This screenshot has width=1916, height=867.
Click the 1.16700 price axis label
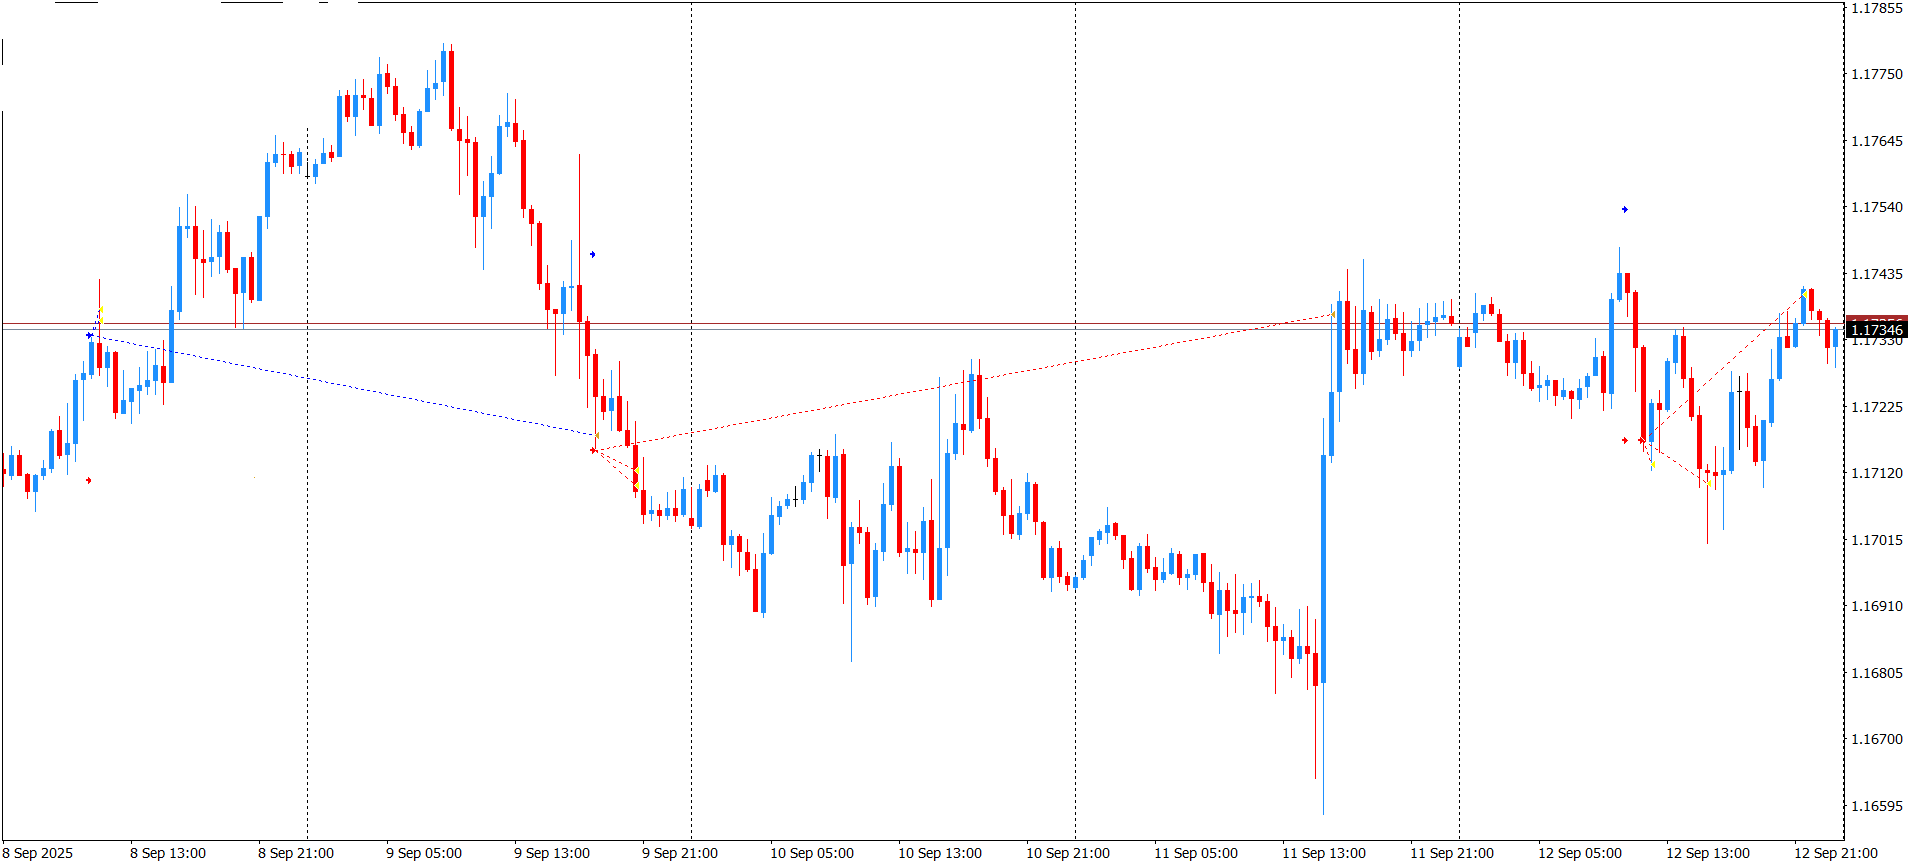pyautogui.click(x=1877, y=739)
